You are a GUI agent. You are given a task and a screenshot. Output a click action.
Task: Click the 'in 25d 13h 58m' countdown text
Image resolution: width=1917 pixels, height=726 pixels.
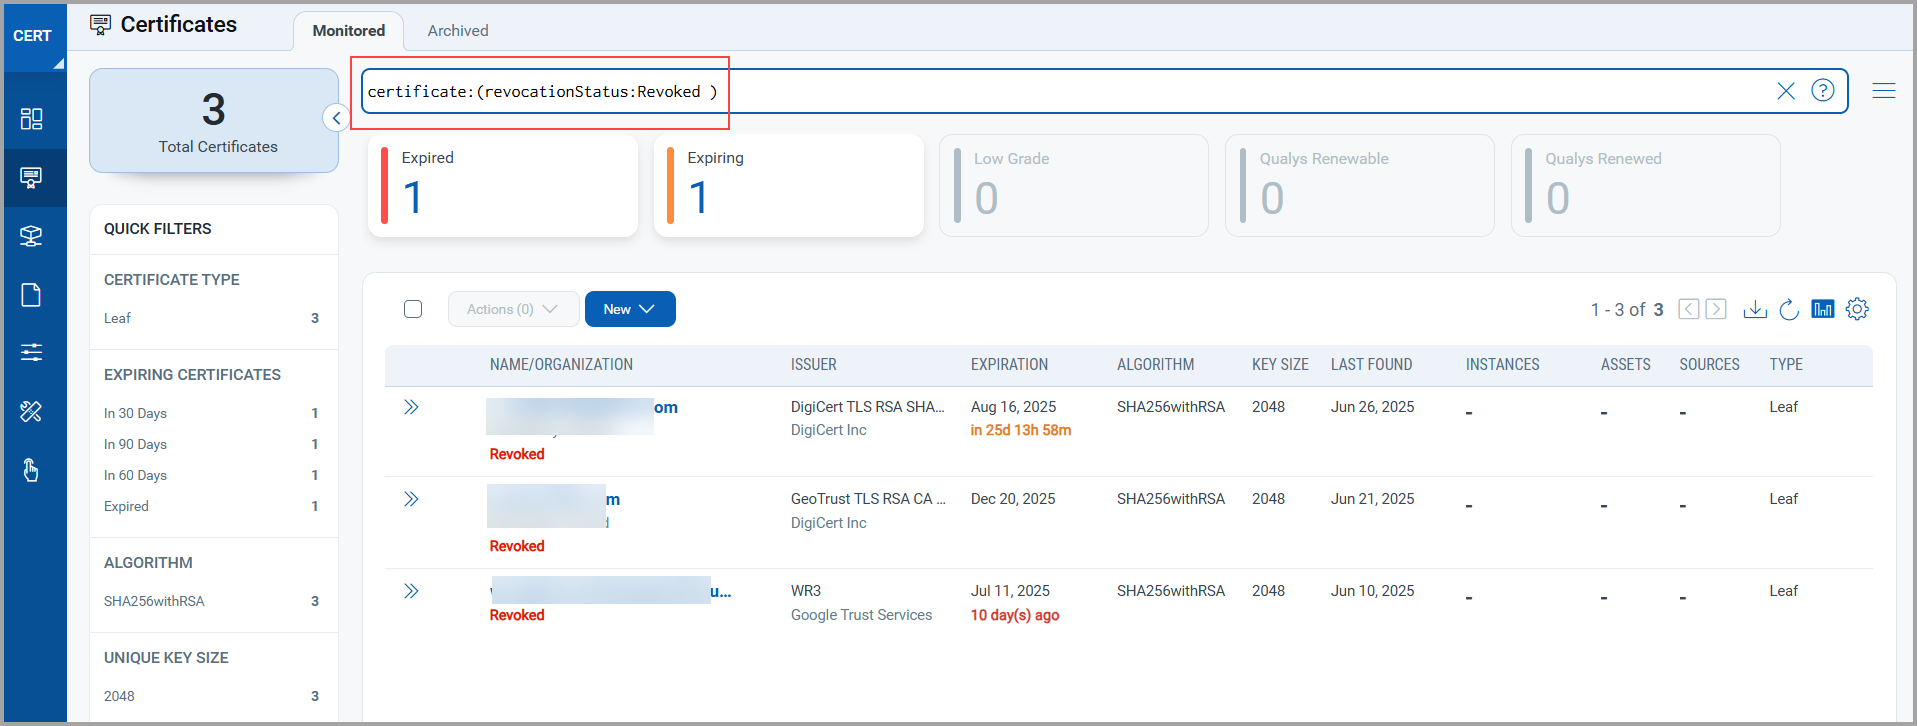1020,430
